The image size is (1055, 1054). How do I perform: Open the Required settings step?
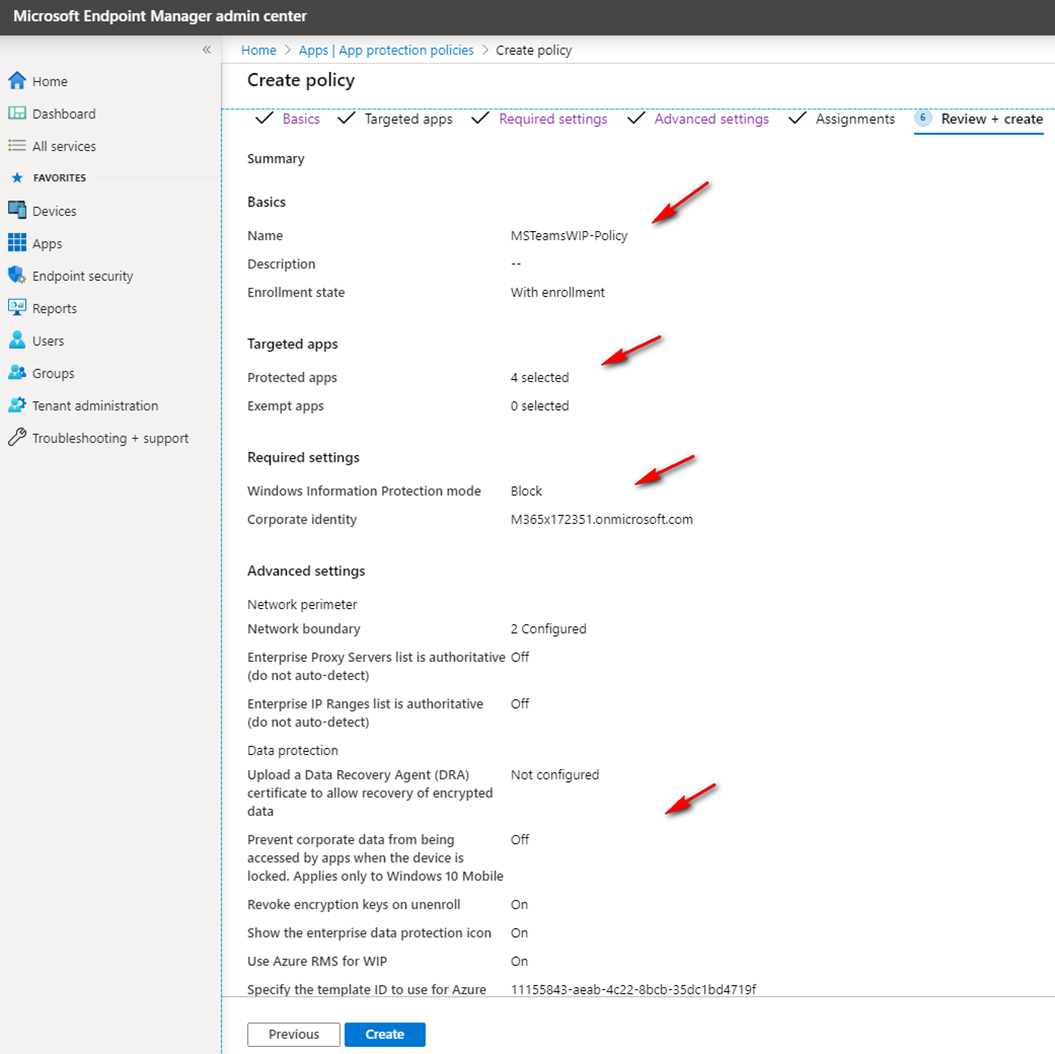point(553,119)
